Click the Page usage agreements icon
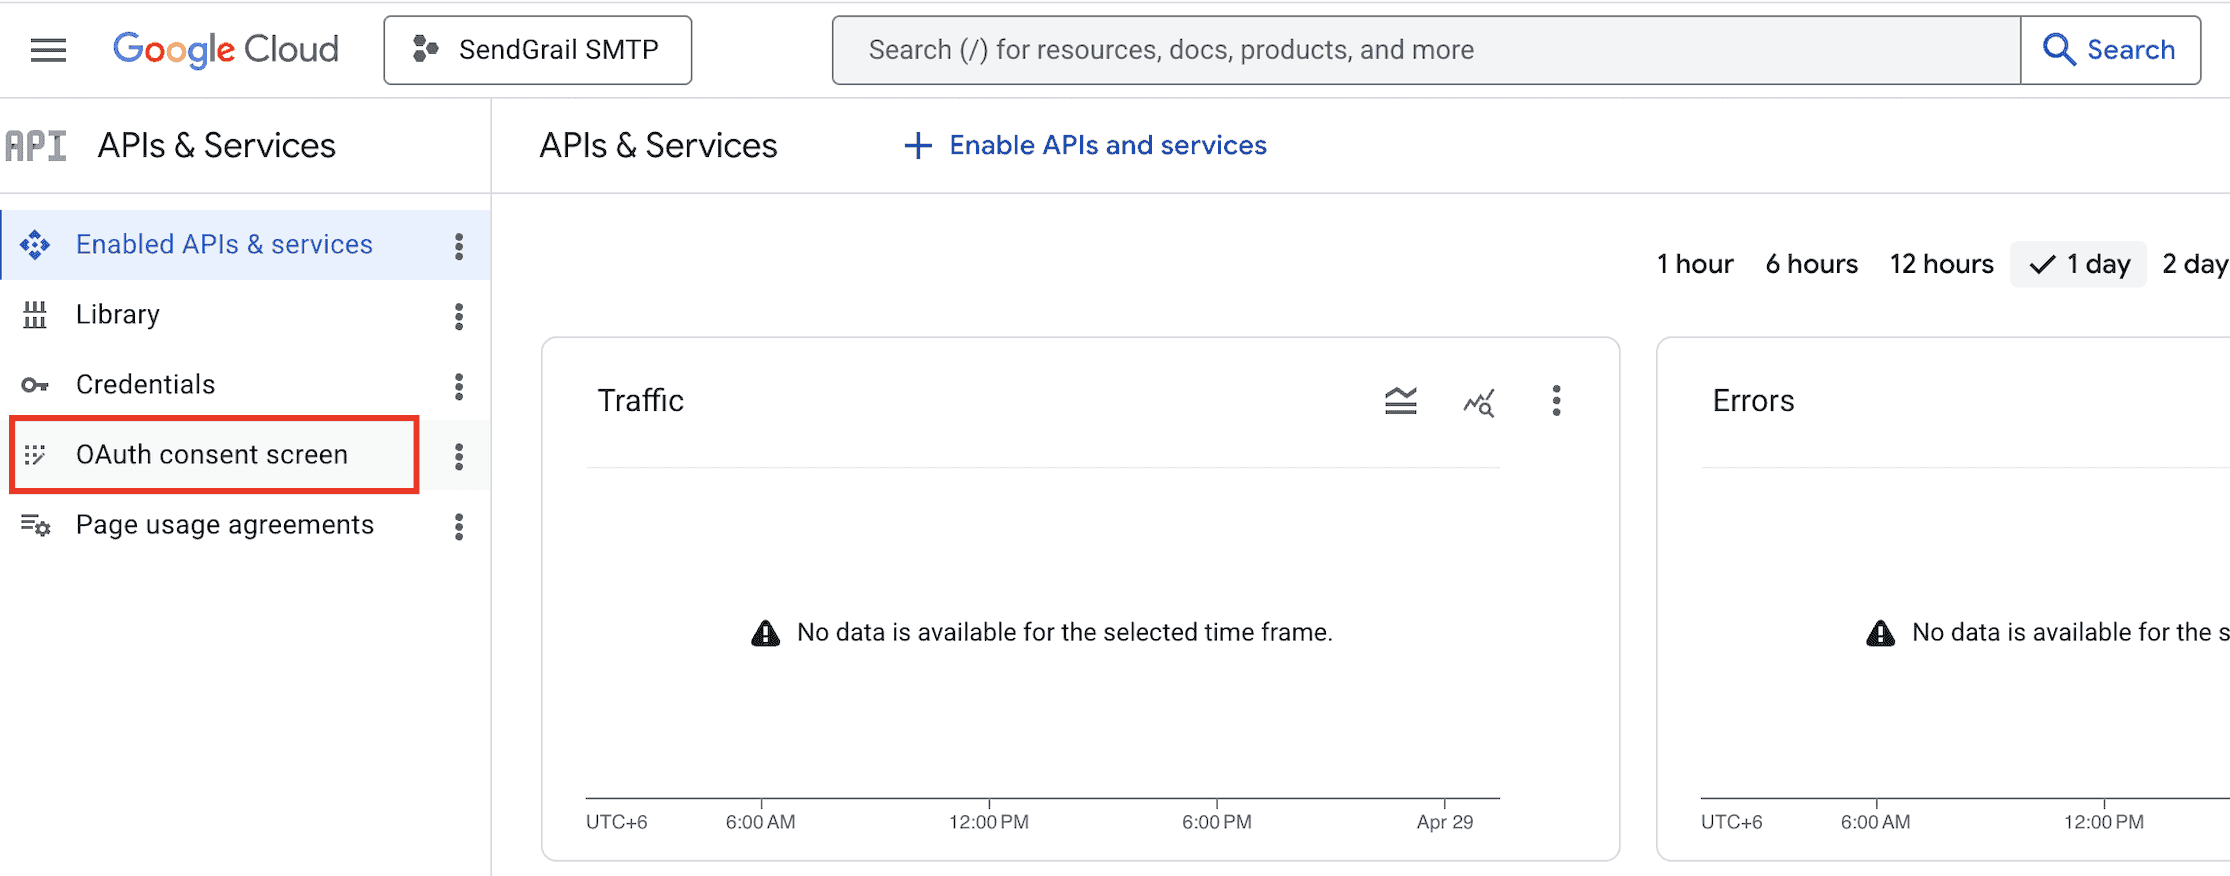Image resolution: width=2230 pixels, height=876 pixels. coord(35,525)
